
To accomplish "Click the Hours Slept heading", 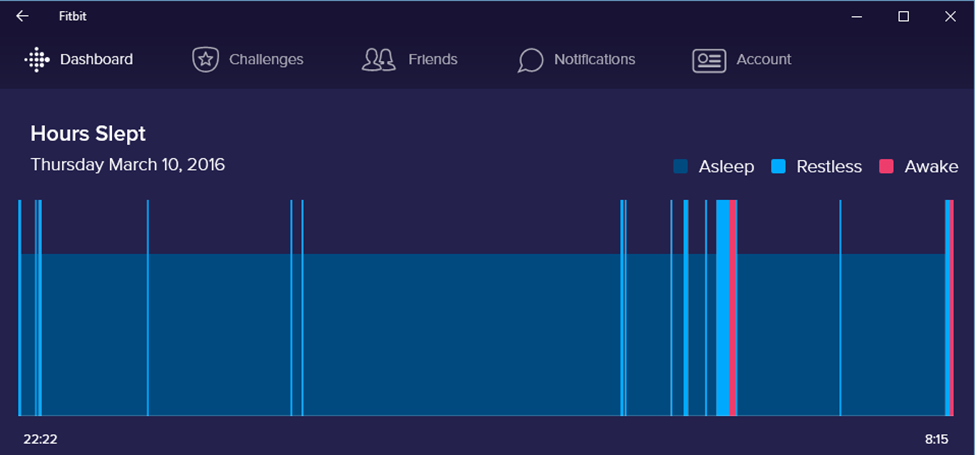I will click(88, 134).
